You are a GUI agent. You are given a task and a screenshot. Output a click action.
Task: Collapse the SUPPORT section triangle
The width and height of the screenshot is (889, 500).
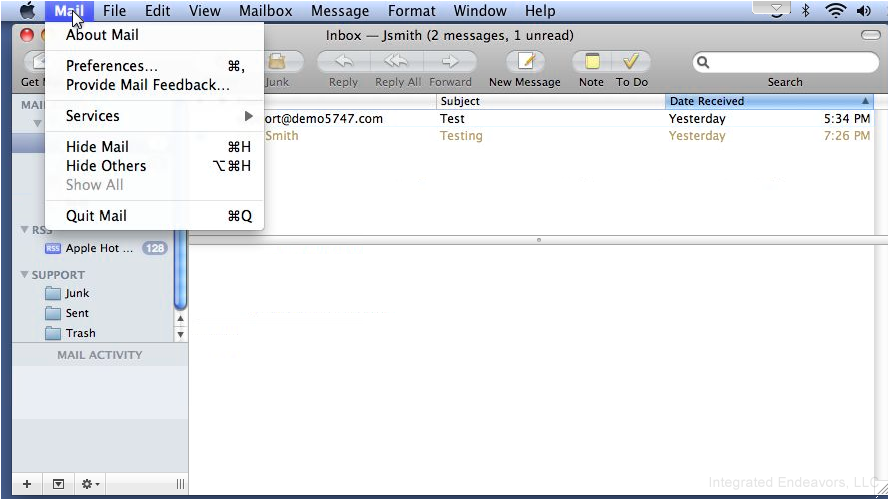coord(24,274)
